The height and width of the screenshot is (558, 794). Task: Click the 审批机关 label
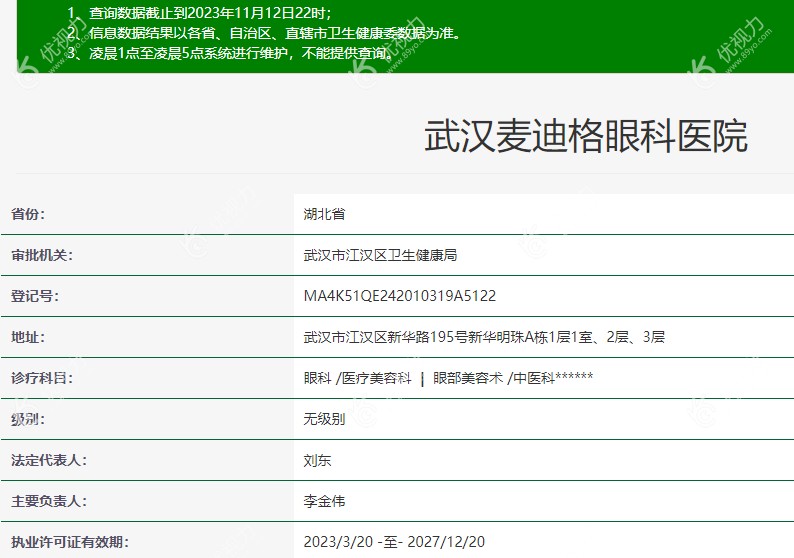42,255
